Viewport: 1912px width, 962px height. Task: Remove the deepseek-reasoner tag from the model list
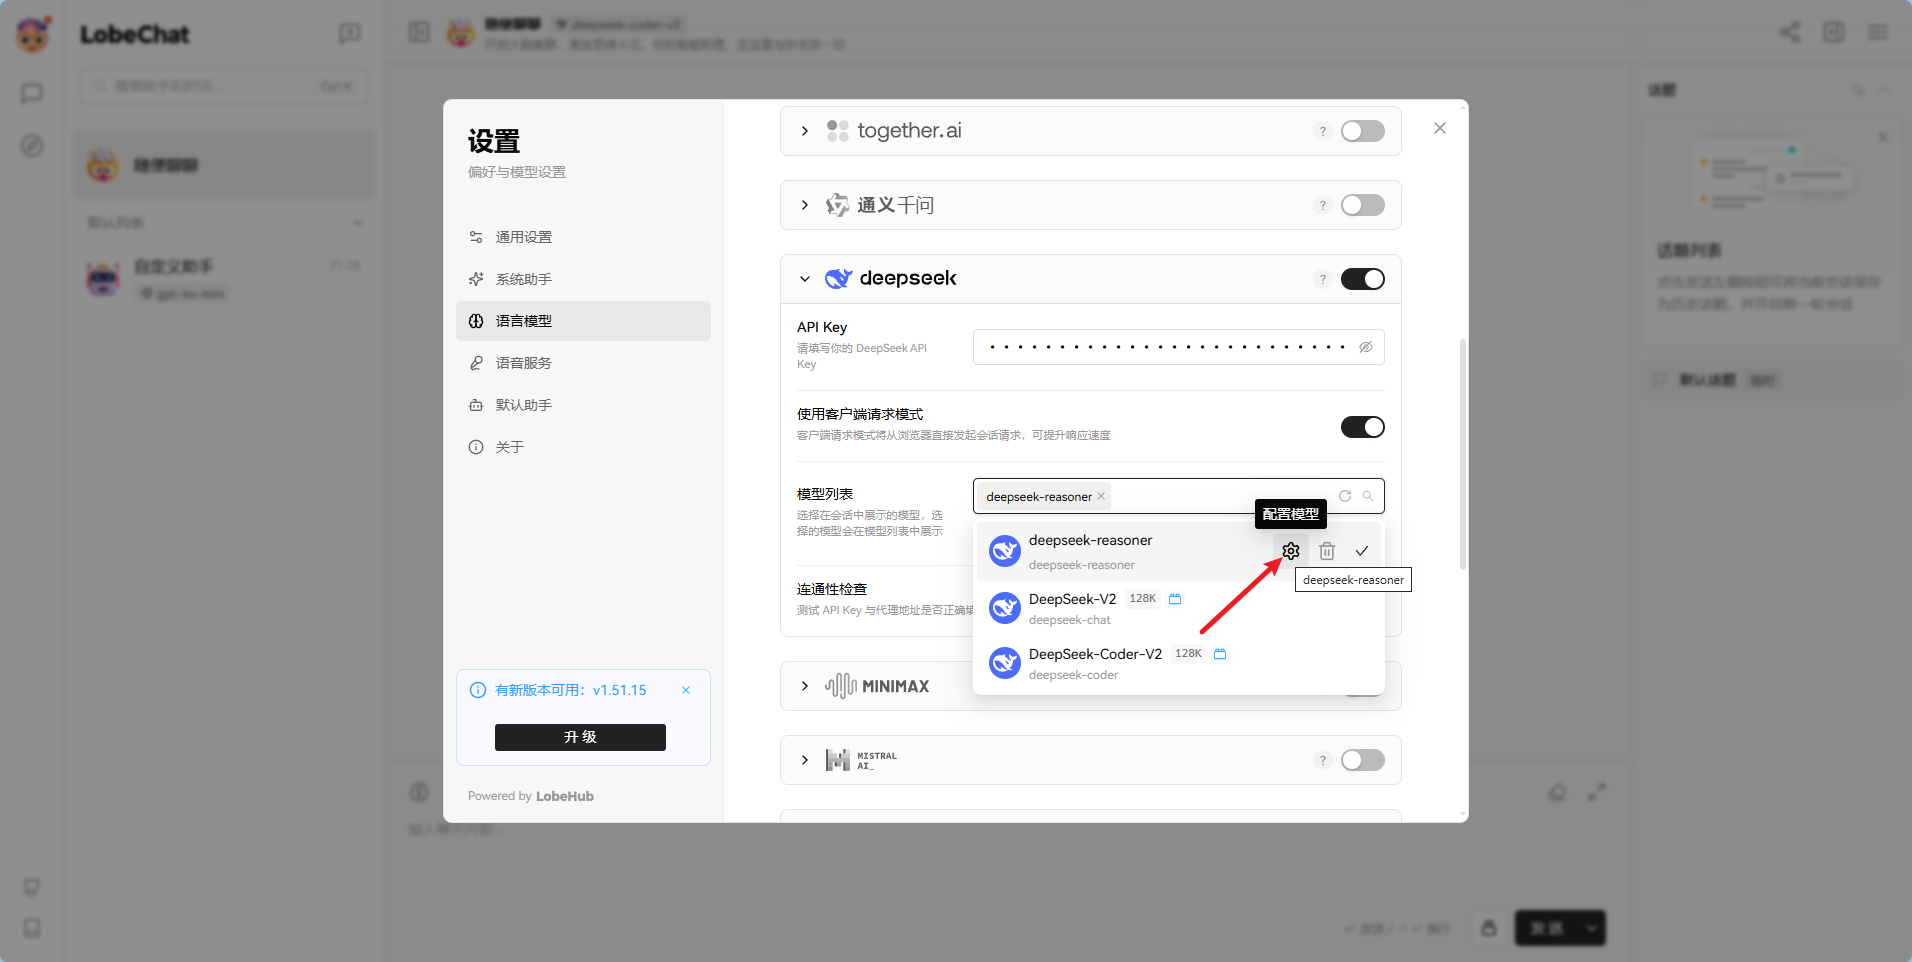[x=1101, y=496]
